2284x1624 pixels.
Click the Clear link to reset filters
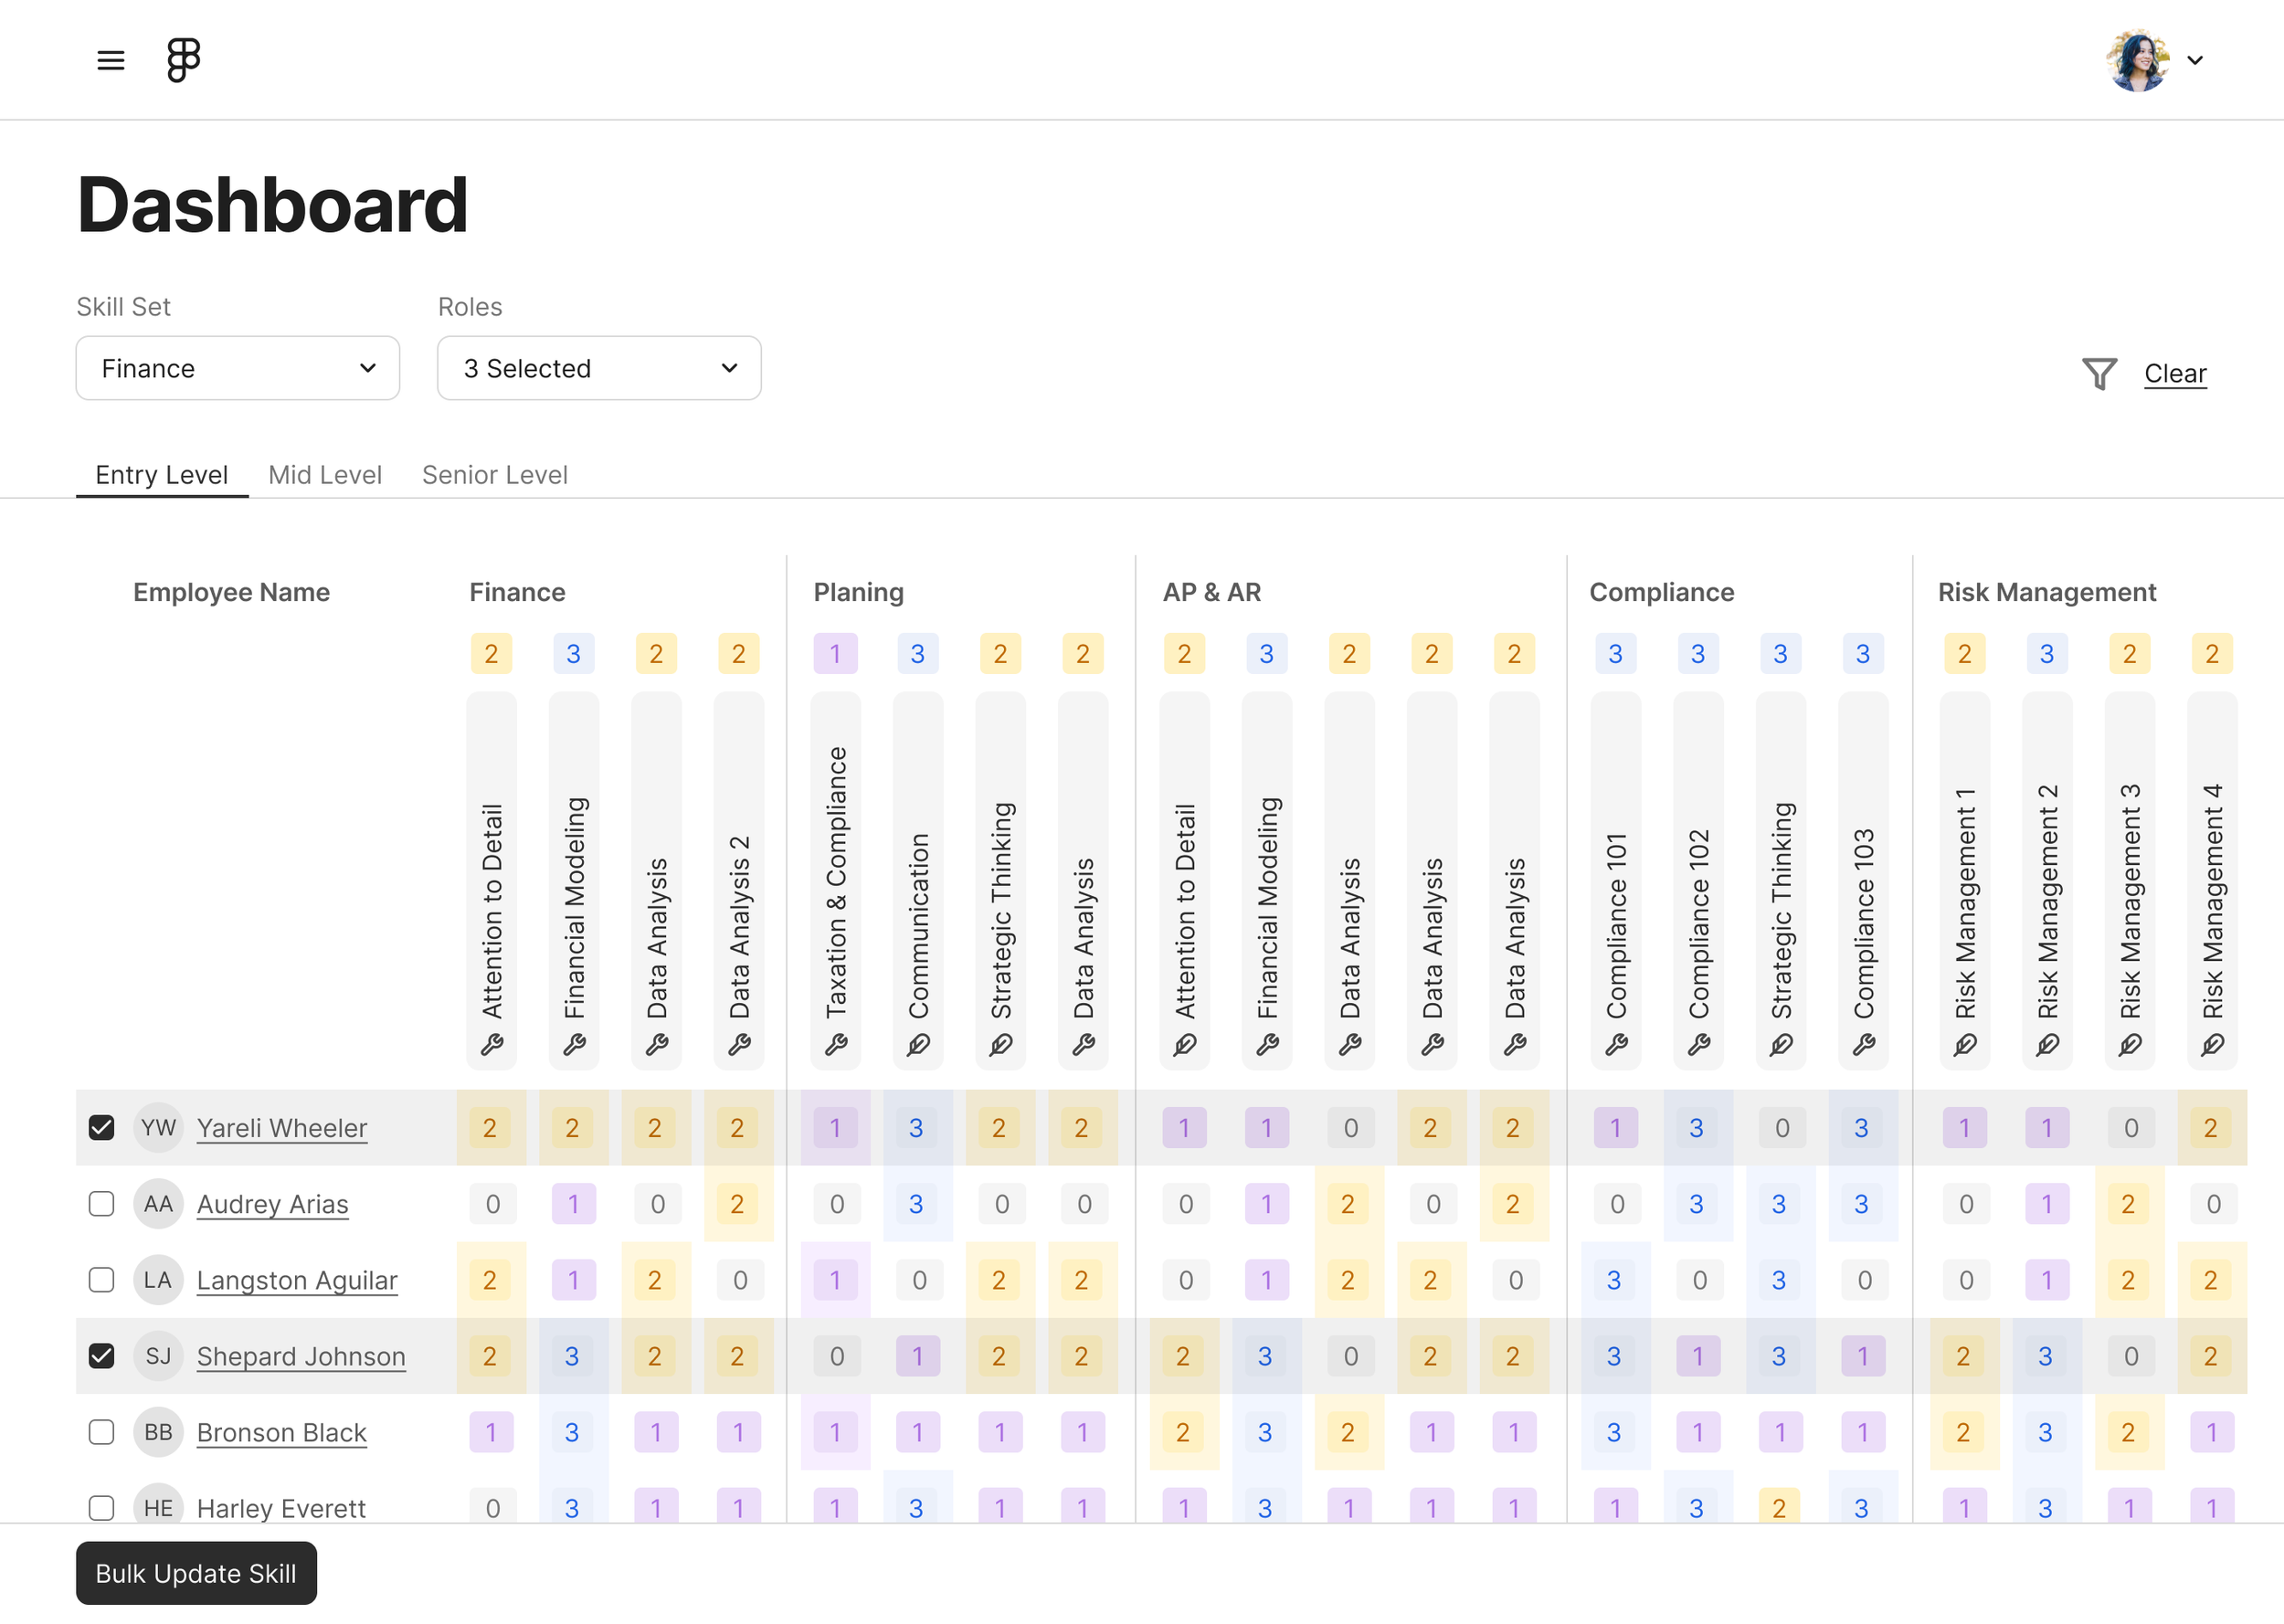[x=2175, y=373]
